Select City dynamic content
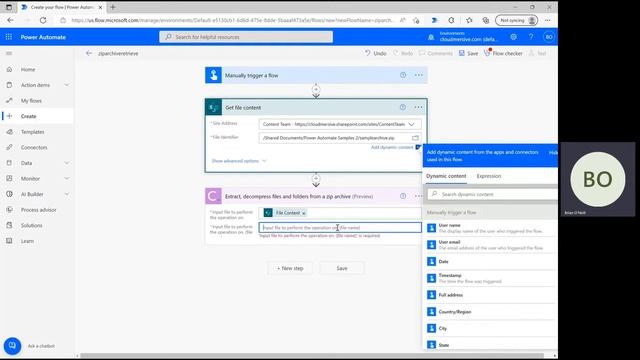This screenshot has width=640, height=360. pos(490,328)
